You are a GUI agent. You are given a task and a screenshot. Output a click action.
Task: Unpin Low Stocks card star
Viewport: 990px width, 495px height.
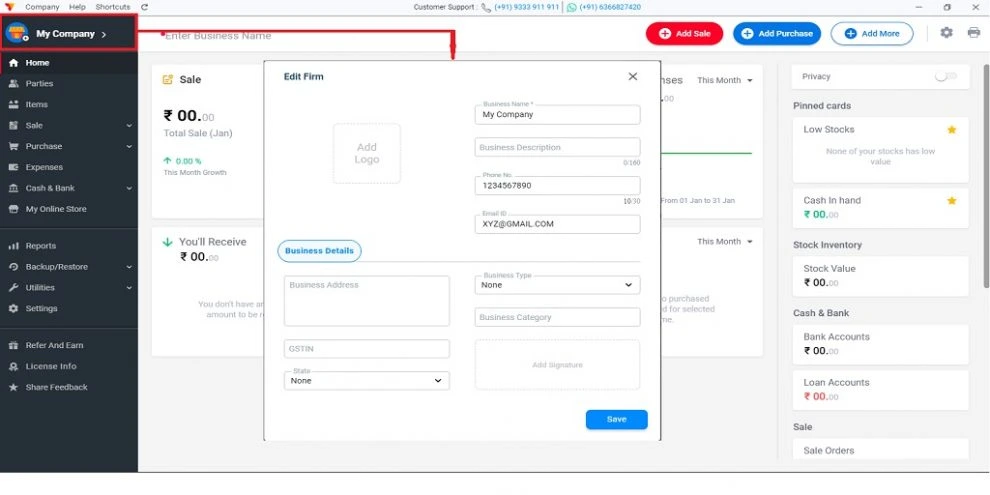pos(951,129)
